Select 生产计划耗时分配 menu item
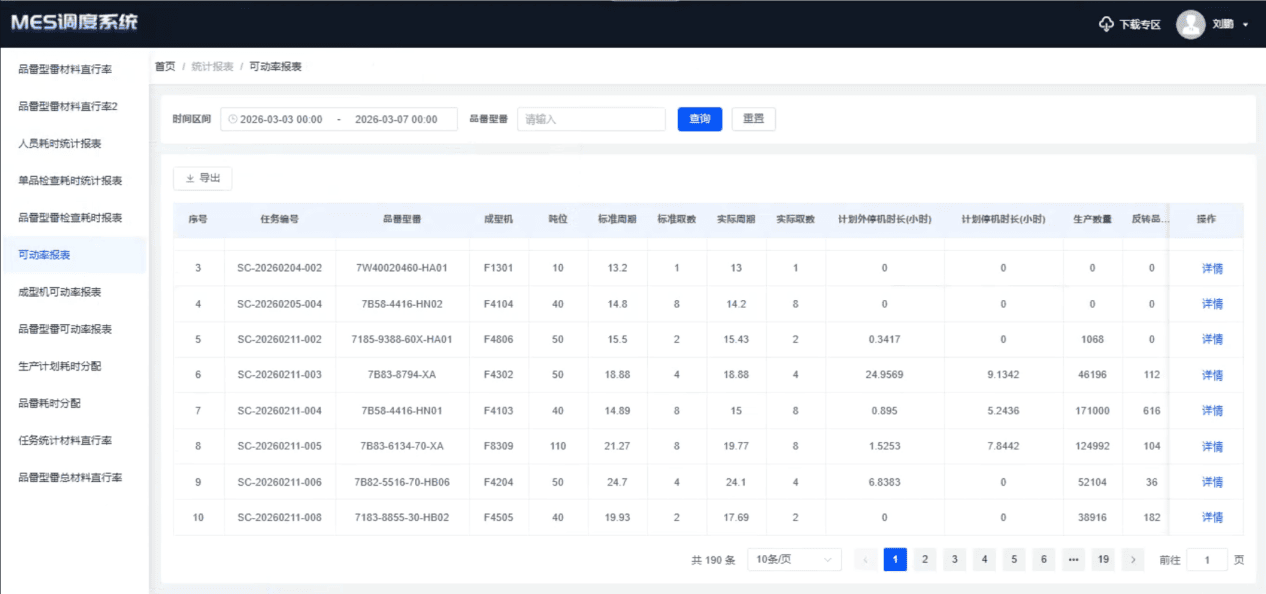This screenshot has width=1266, height=594. [70, 366]
